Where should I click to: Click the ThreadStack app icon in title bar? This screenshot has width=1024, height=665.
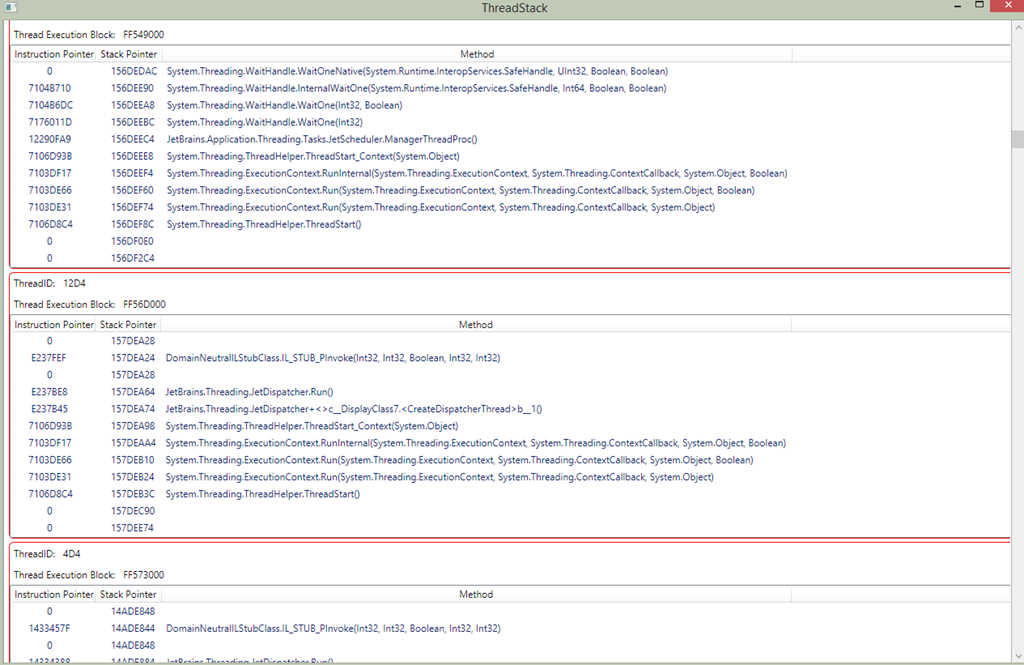tap(11, 8)
